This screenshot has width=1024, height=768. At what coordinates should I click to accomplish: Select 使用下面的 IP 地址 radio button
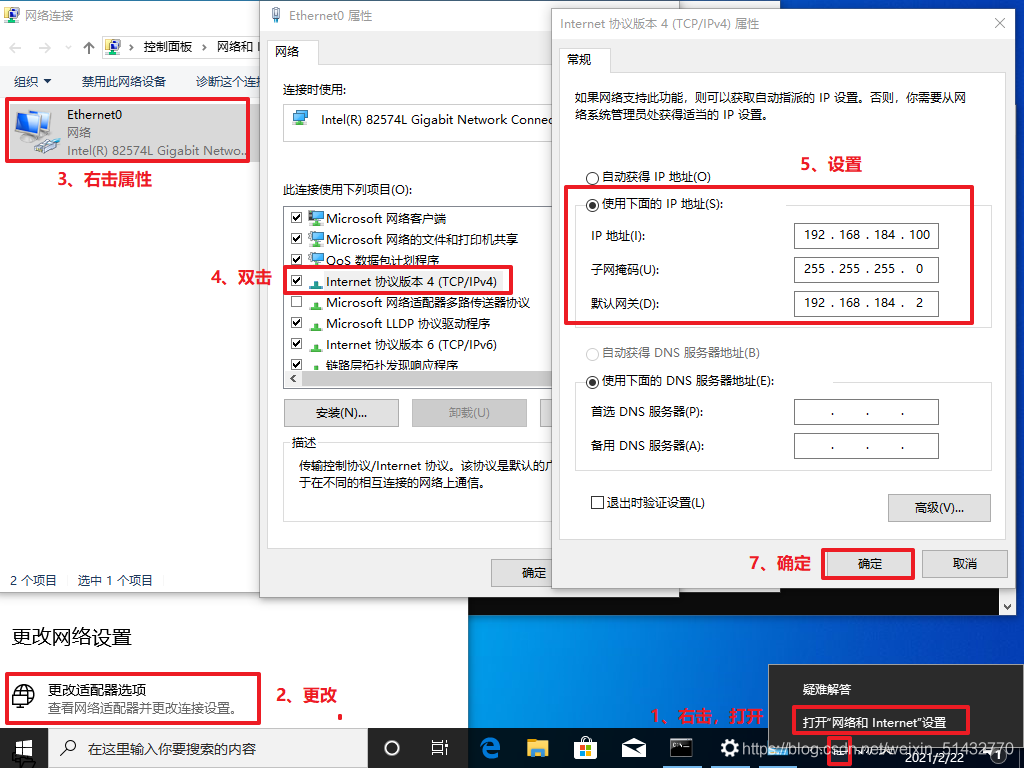point(592,205)
